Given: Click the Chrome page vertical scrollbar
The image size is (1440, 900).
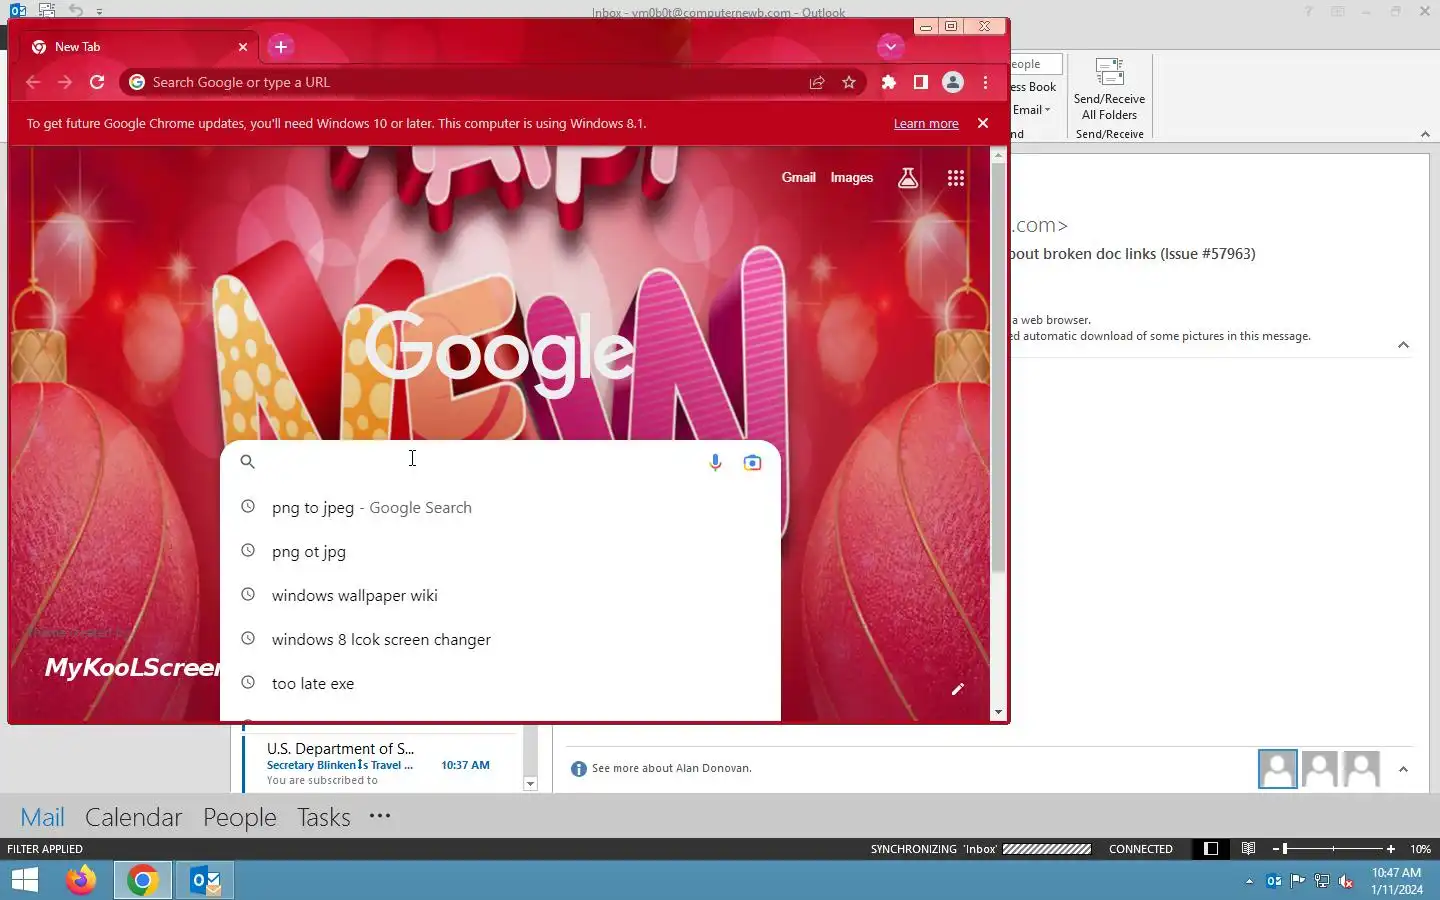Looking at the screenshot, I should pos(998,368).
